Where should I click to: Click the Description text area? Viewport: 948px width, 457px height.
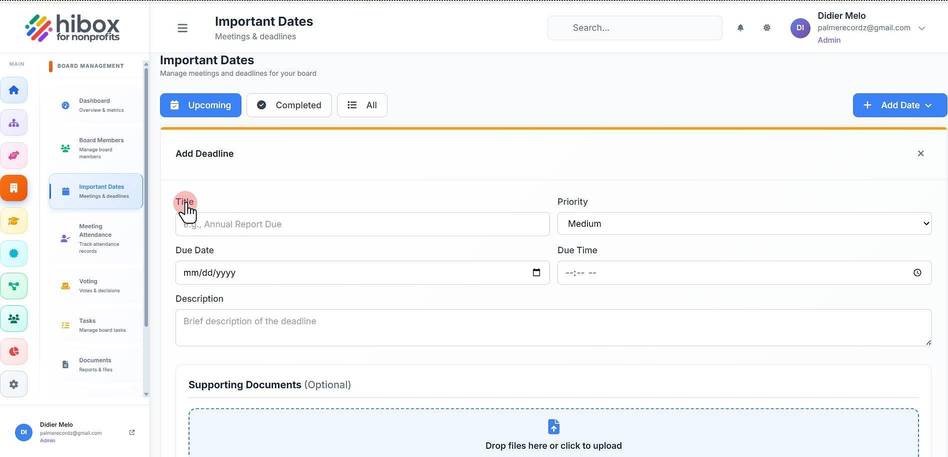pos(553,328)
